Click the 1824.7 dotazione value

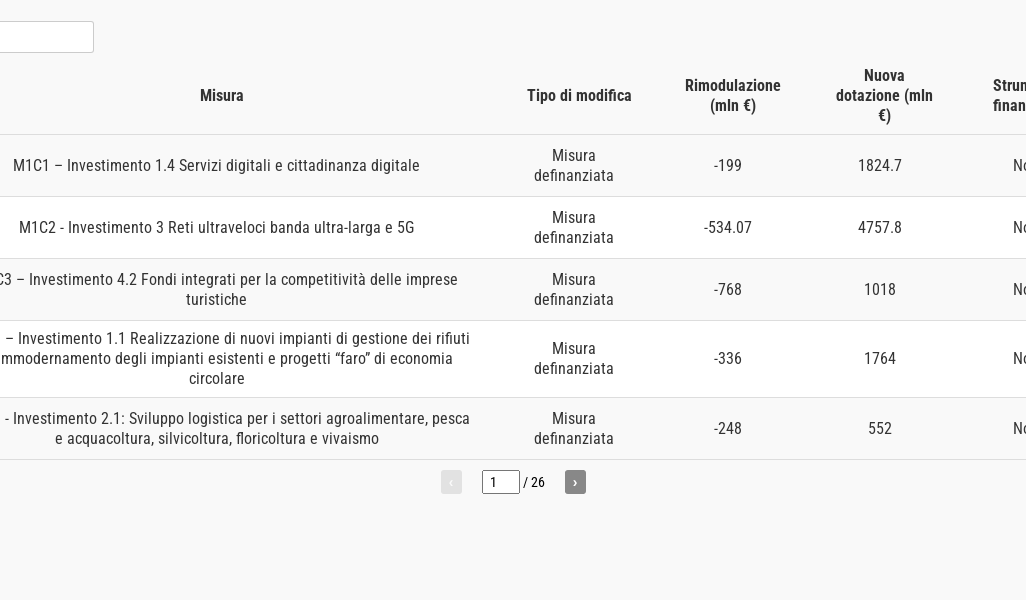[x=880, y=166]
